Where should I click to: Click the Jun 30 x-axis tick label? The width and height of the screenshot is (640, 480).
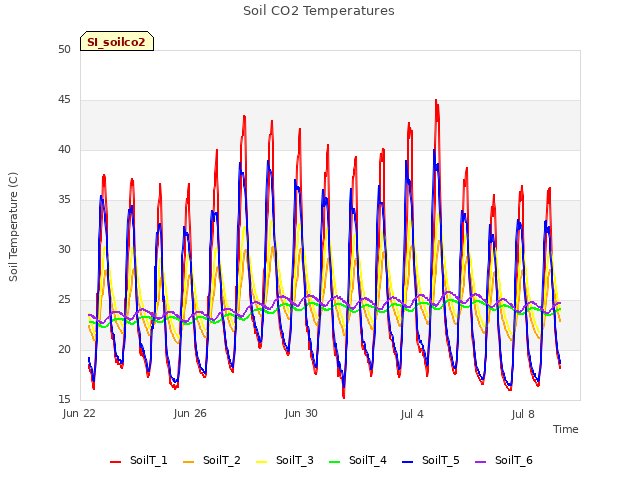pyautogui.click(x=301, y=413)
